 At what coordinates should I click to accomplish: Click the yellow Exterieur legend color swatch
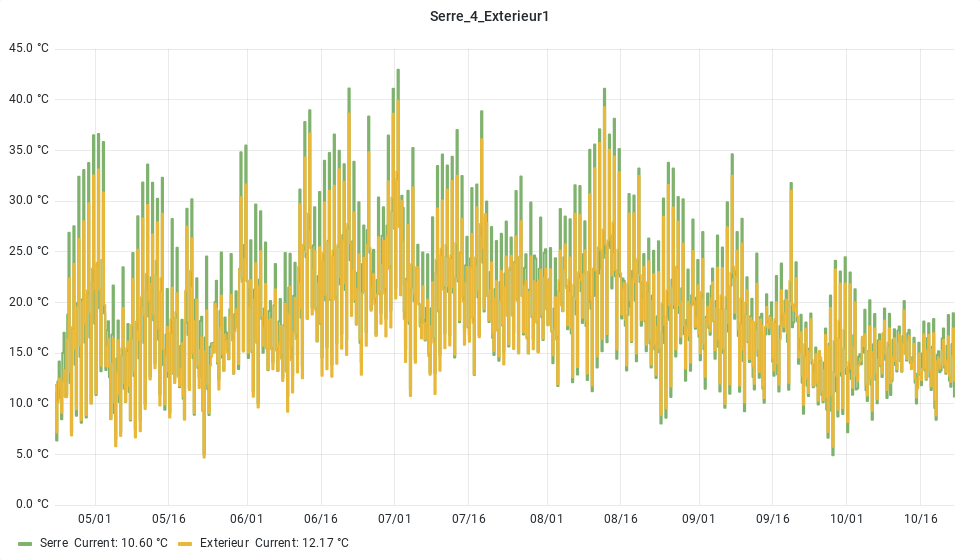(185, 543)
